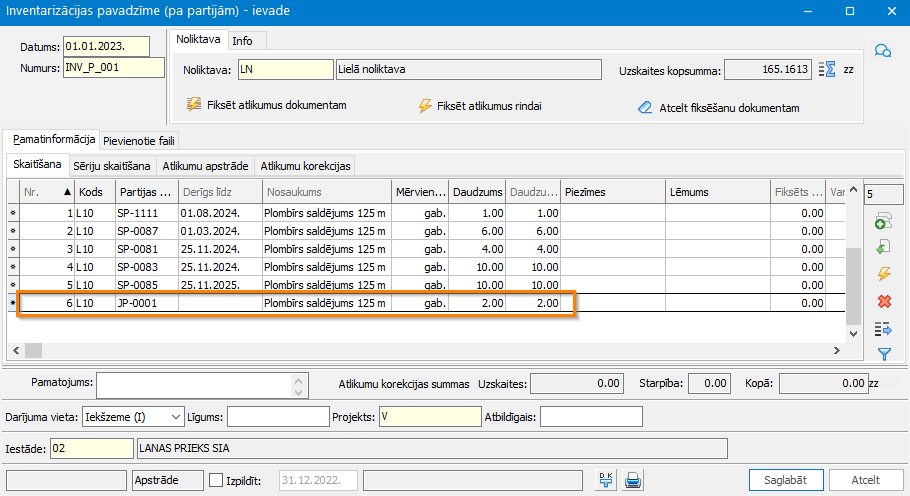This screenshot has height=496, width=910.
Task: Click the 01.08.2024. expiry date cell
Action: [220, 213]
